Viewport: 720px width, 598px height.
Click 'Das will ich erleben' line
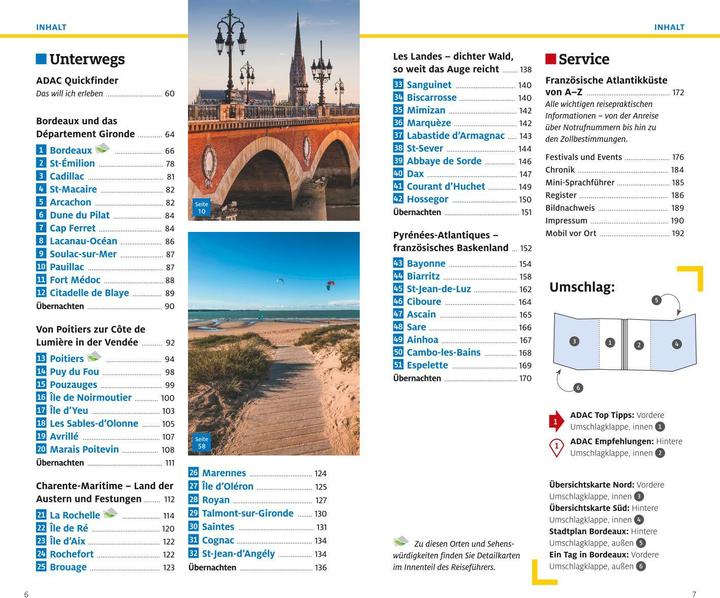[x=105, y=94]
